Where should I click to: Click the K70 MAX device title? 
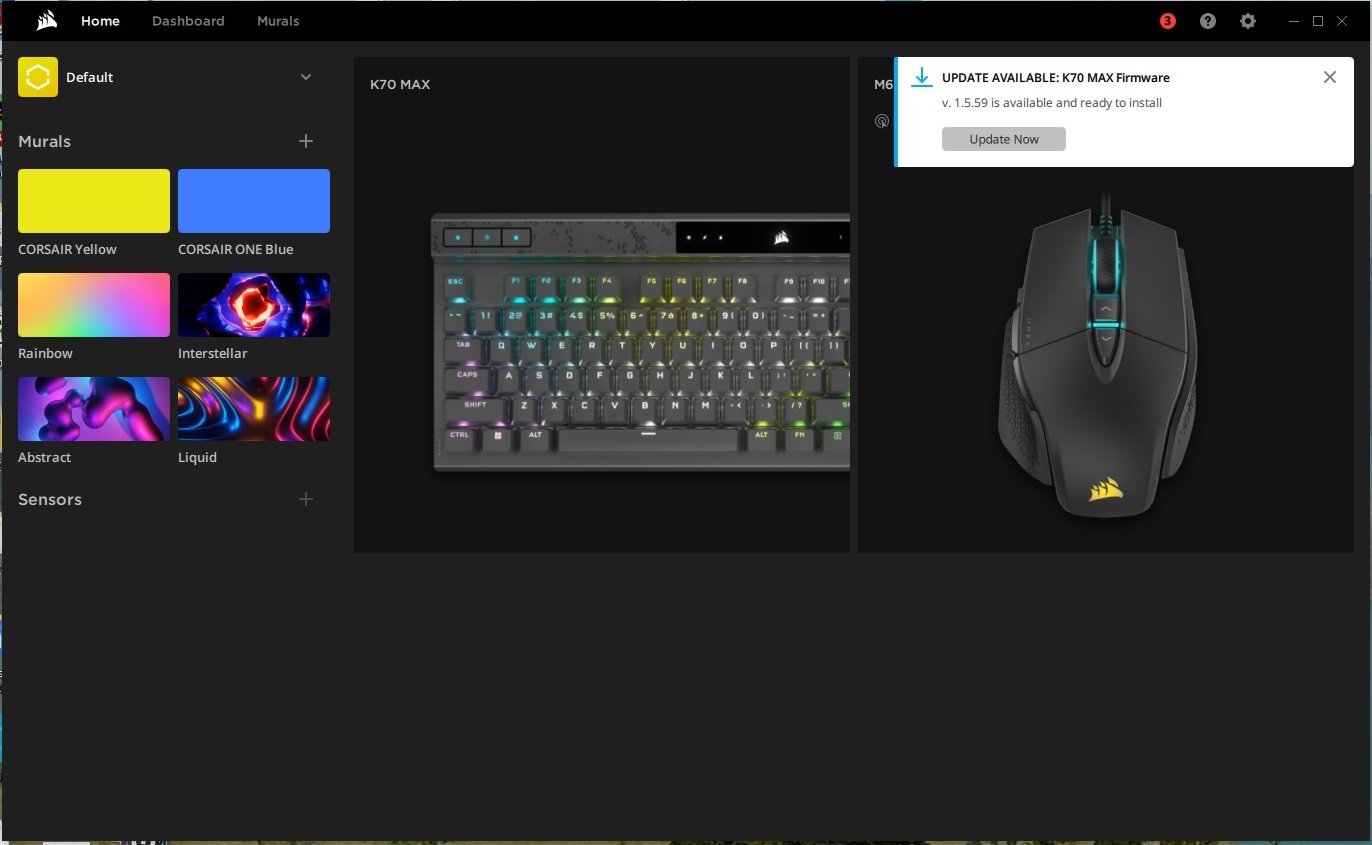400,84
